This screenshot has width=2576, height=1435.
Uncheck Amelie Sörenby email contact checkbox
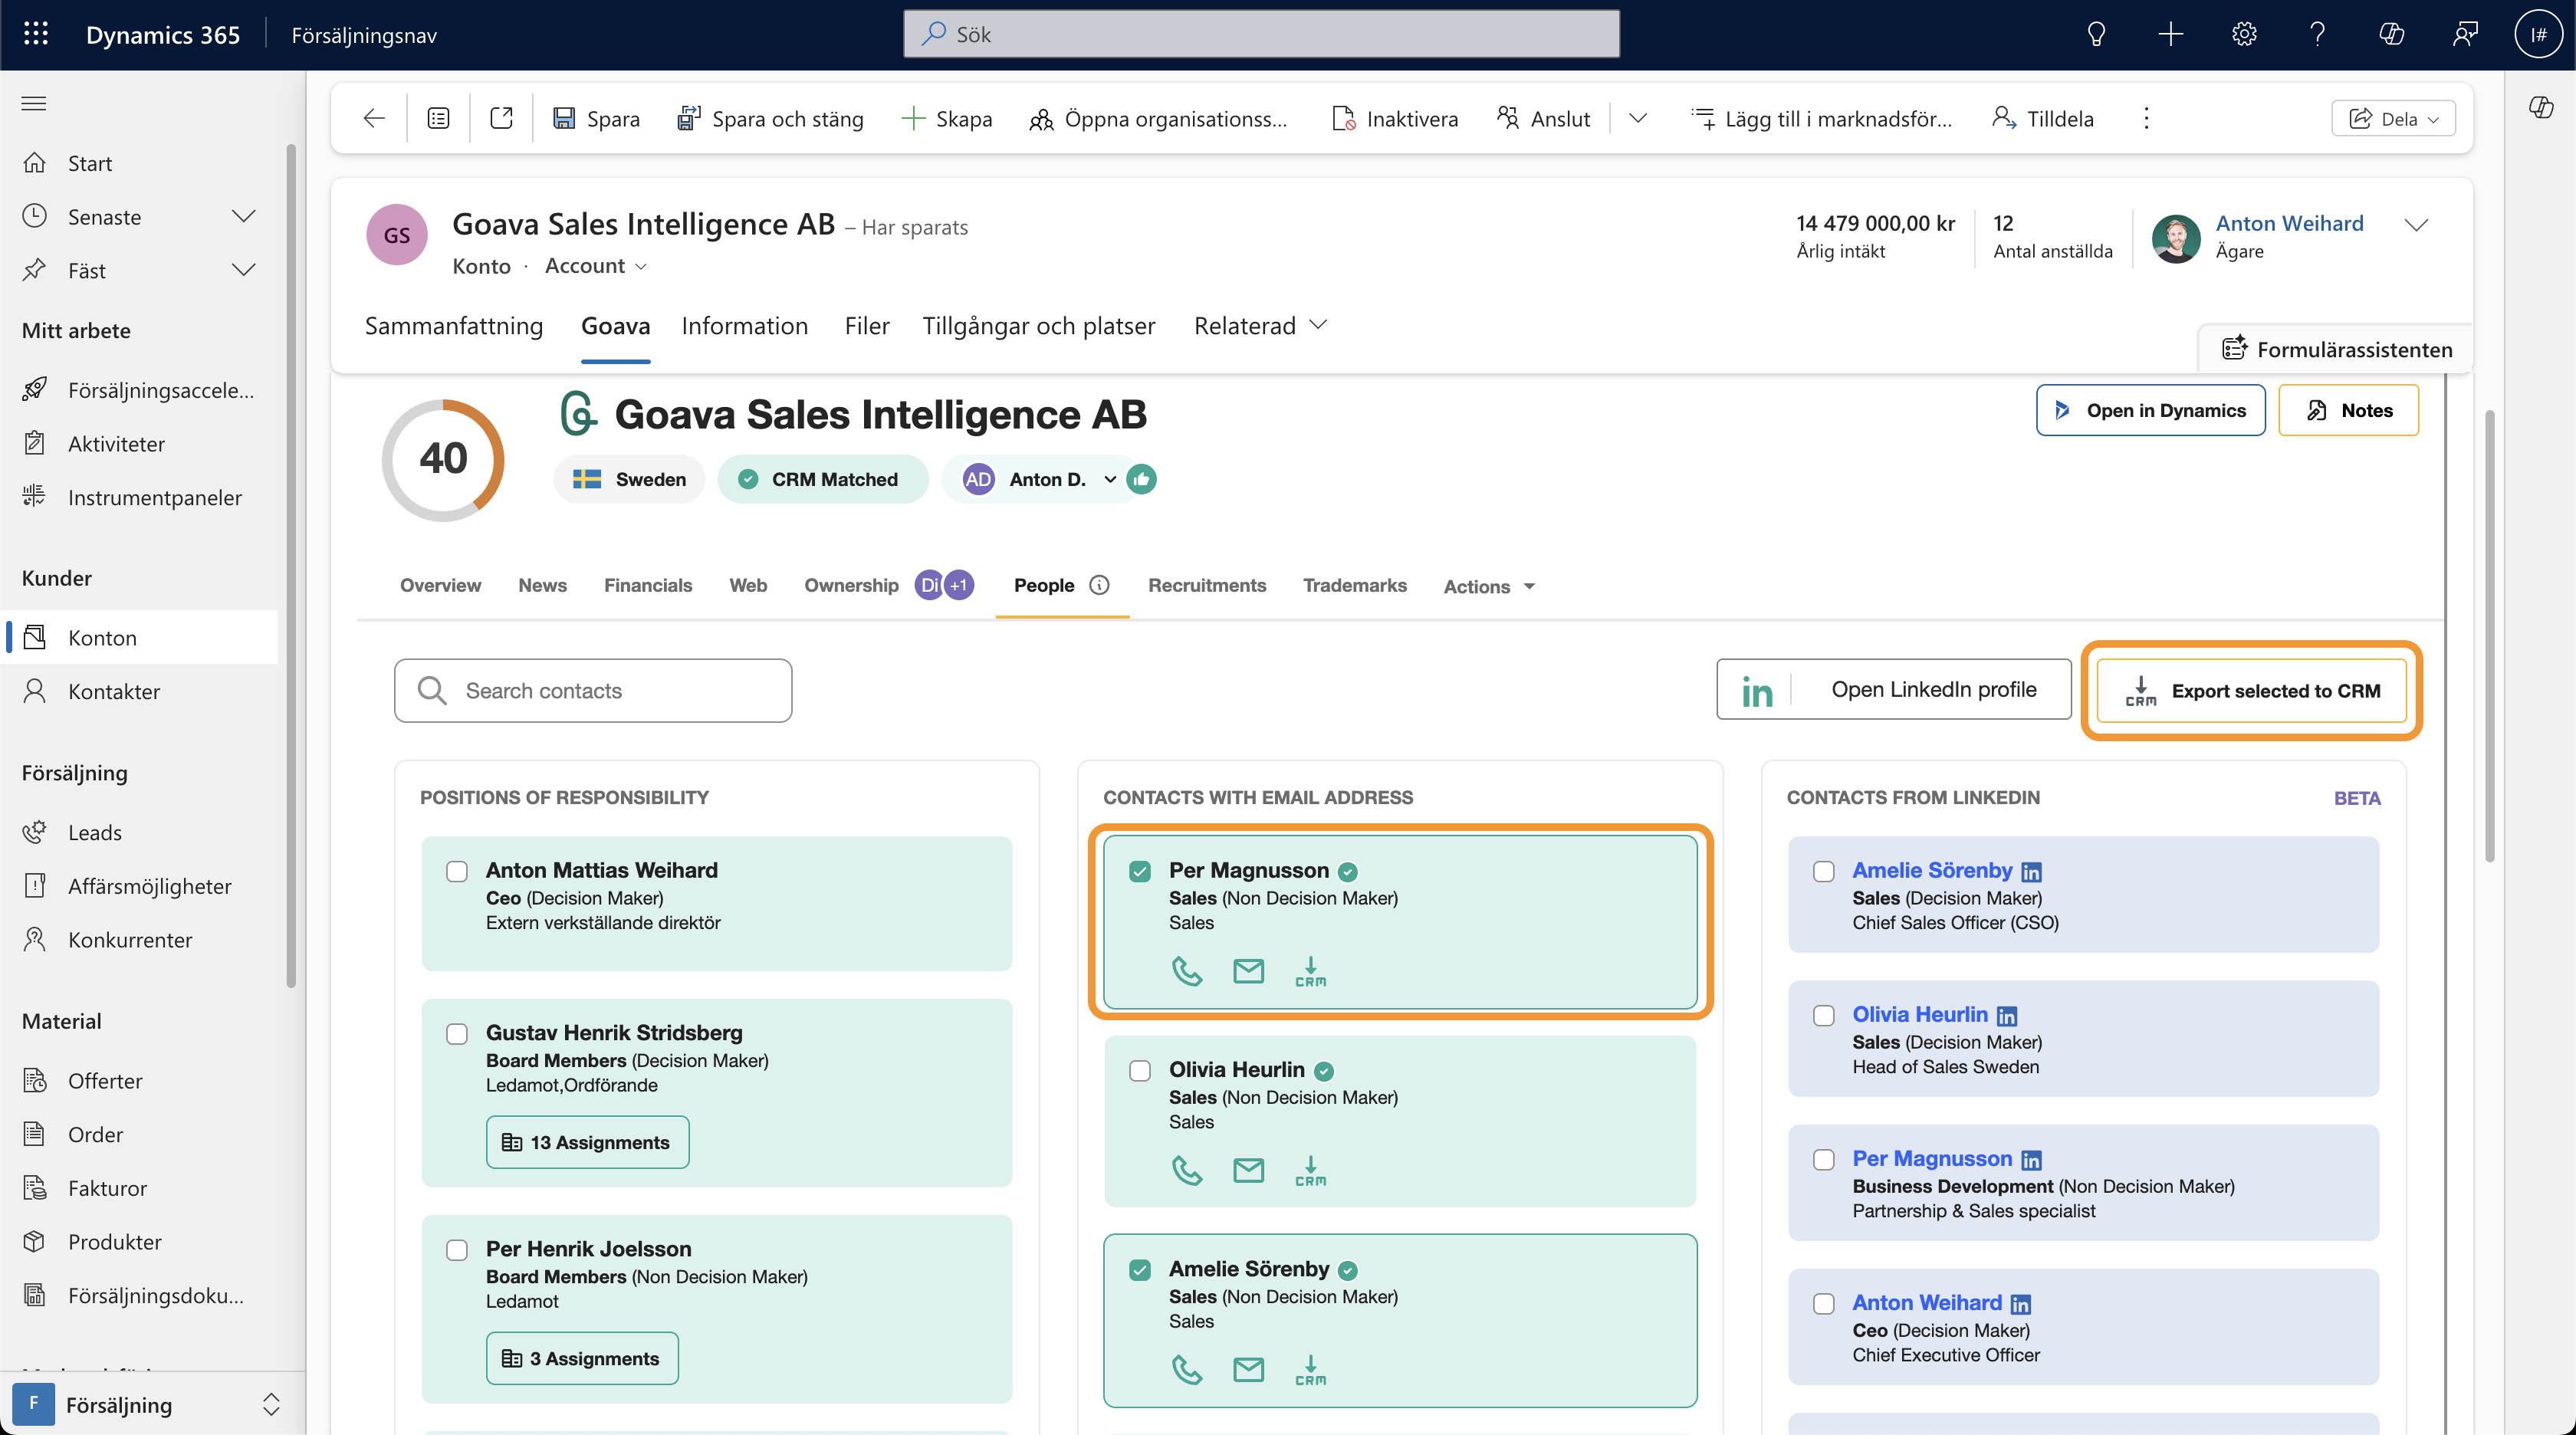1140,1270
